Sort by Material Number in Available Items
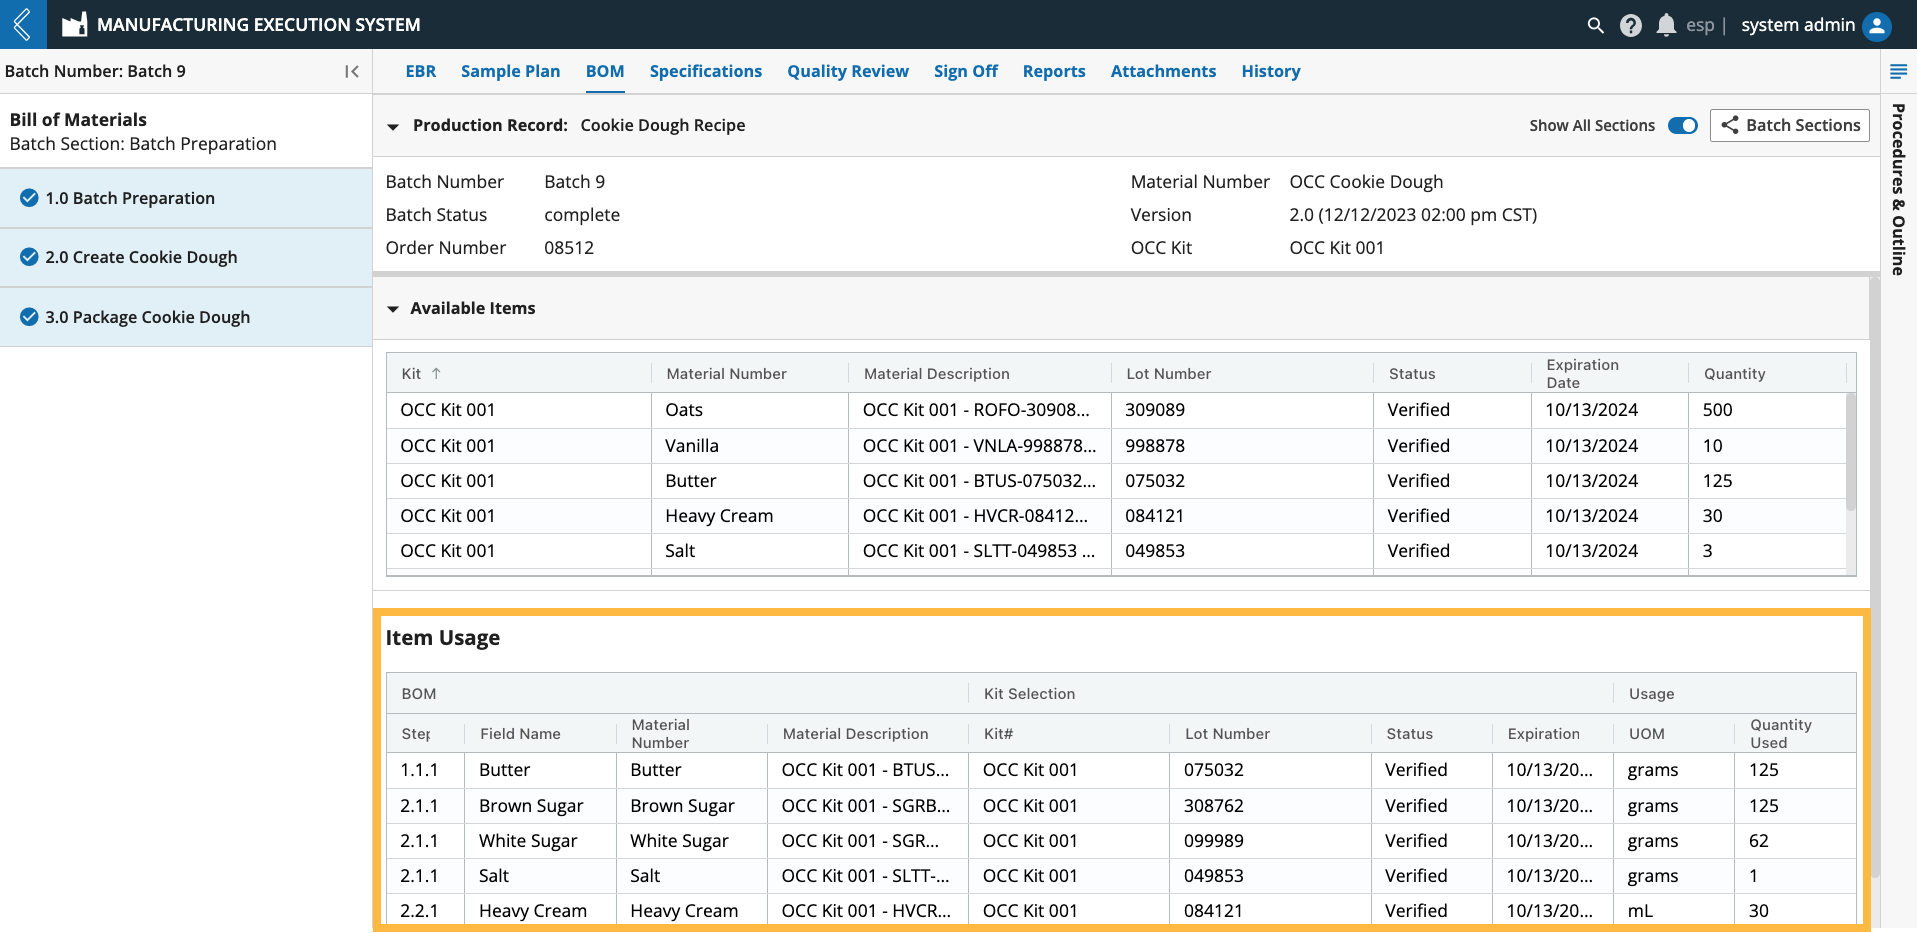The image size is (1917, 933). pos(727,373)
